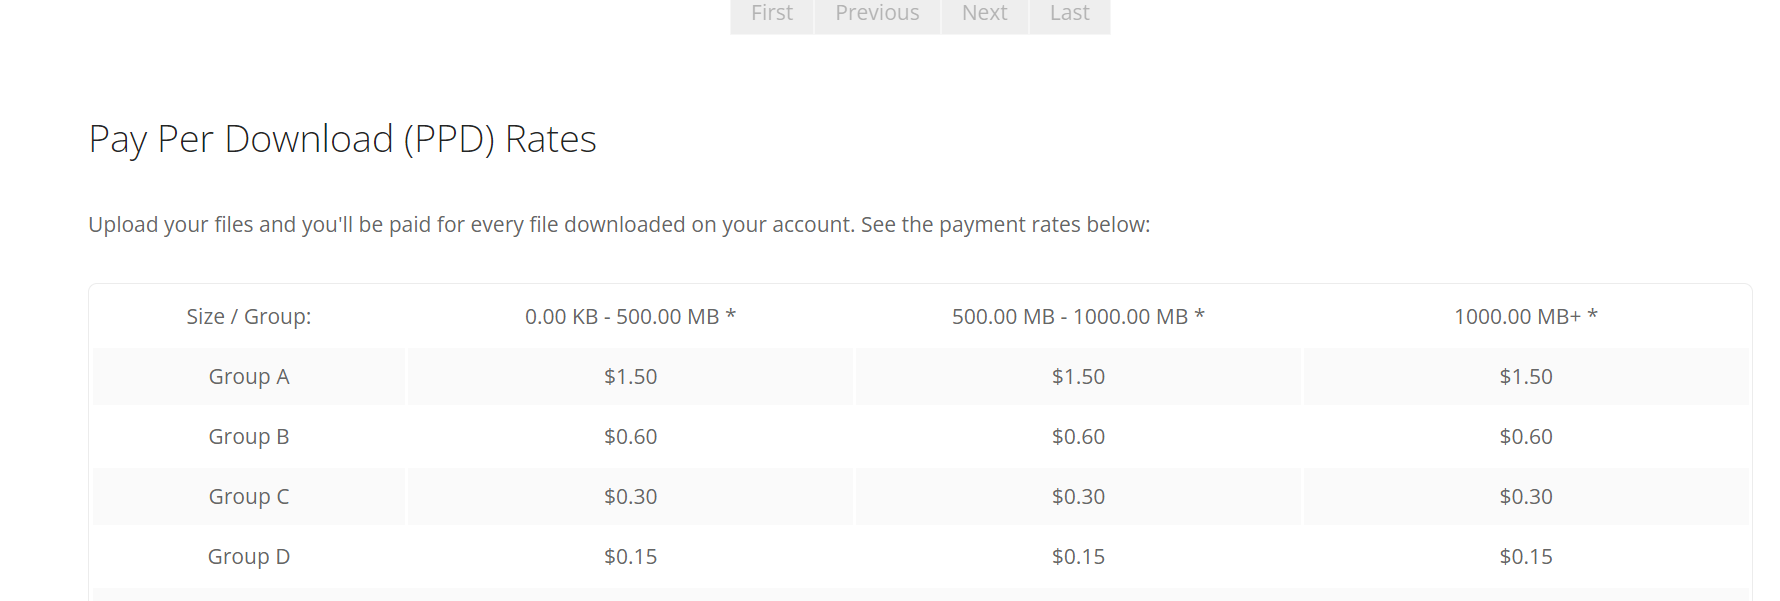Click the 0.00 KB - 500.00 MB header
Viewport: 1780px width, 601px height.
(630, 317)
